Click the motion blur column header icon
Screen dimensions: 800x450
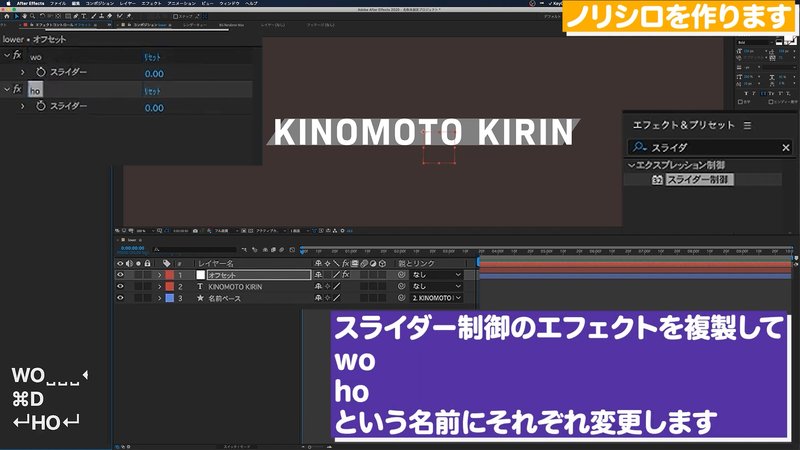pyautogui.click(x=364, y=263)
